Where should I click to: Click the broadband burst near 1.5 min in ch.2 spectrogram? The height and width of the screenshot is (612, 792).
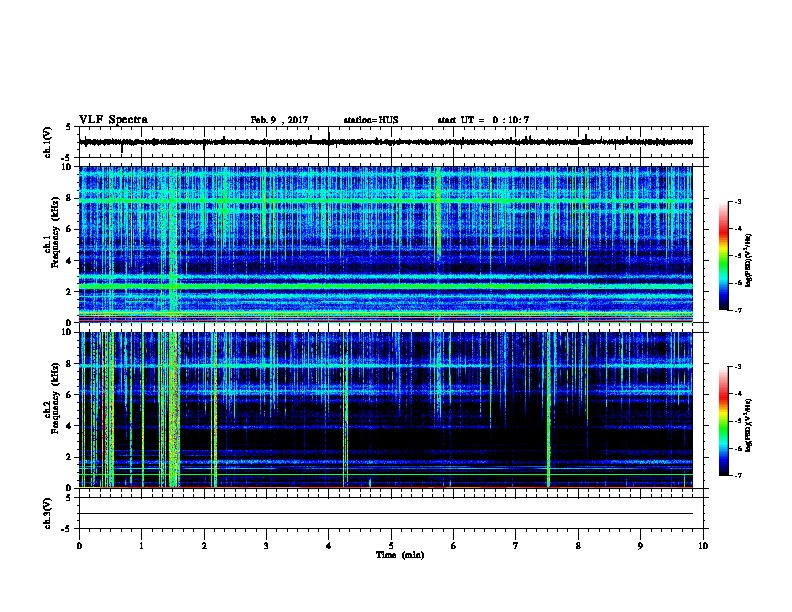[x=174, y=410]
